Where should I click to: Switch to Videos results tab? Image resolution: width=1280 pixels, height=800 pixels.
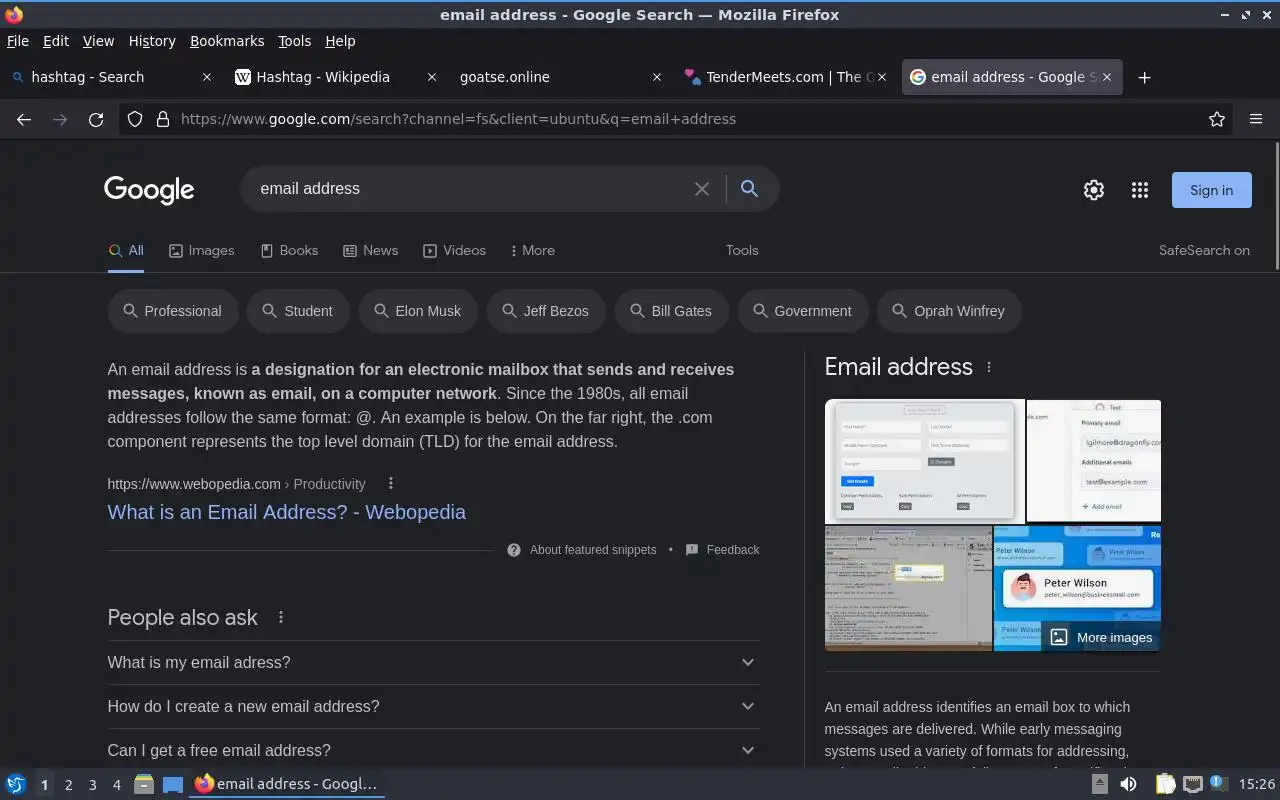coord(454,251)
